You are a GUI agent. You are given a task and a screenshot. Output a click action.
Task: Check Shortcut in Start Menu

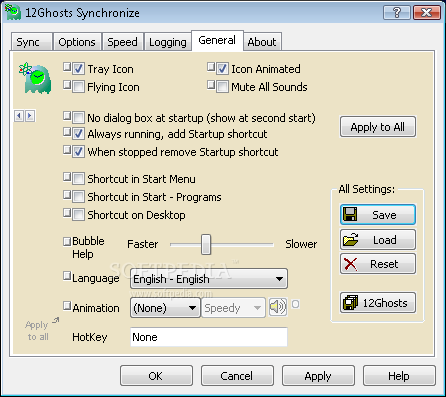pos(78,179)
